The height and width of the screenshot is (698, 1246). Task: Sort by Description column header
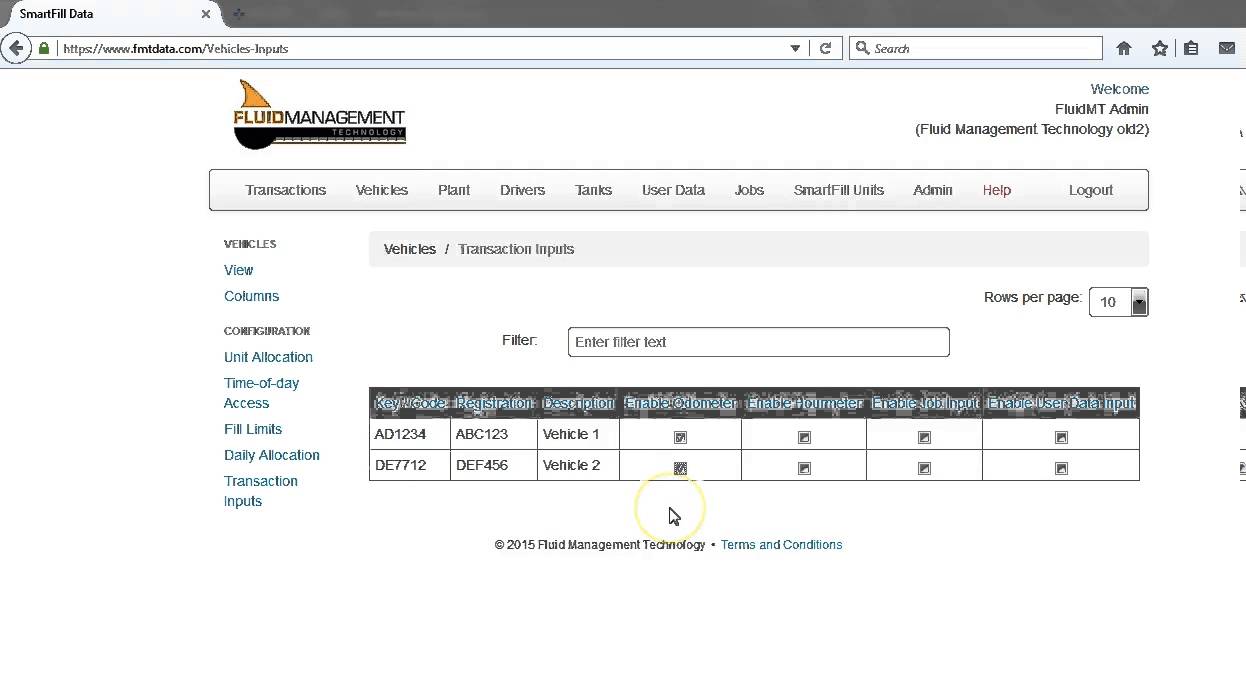tap(578, 403)
